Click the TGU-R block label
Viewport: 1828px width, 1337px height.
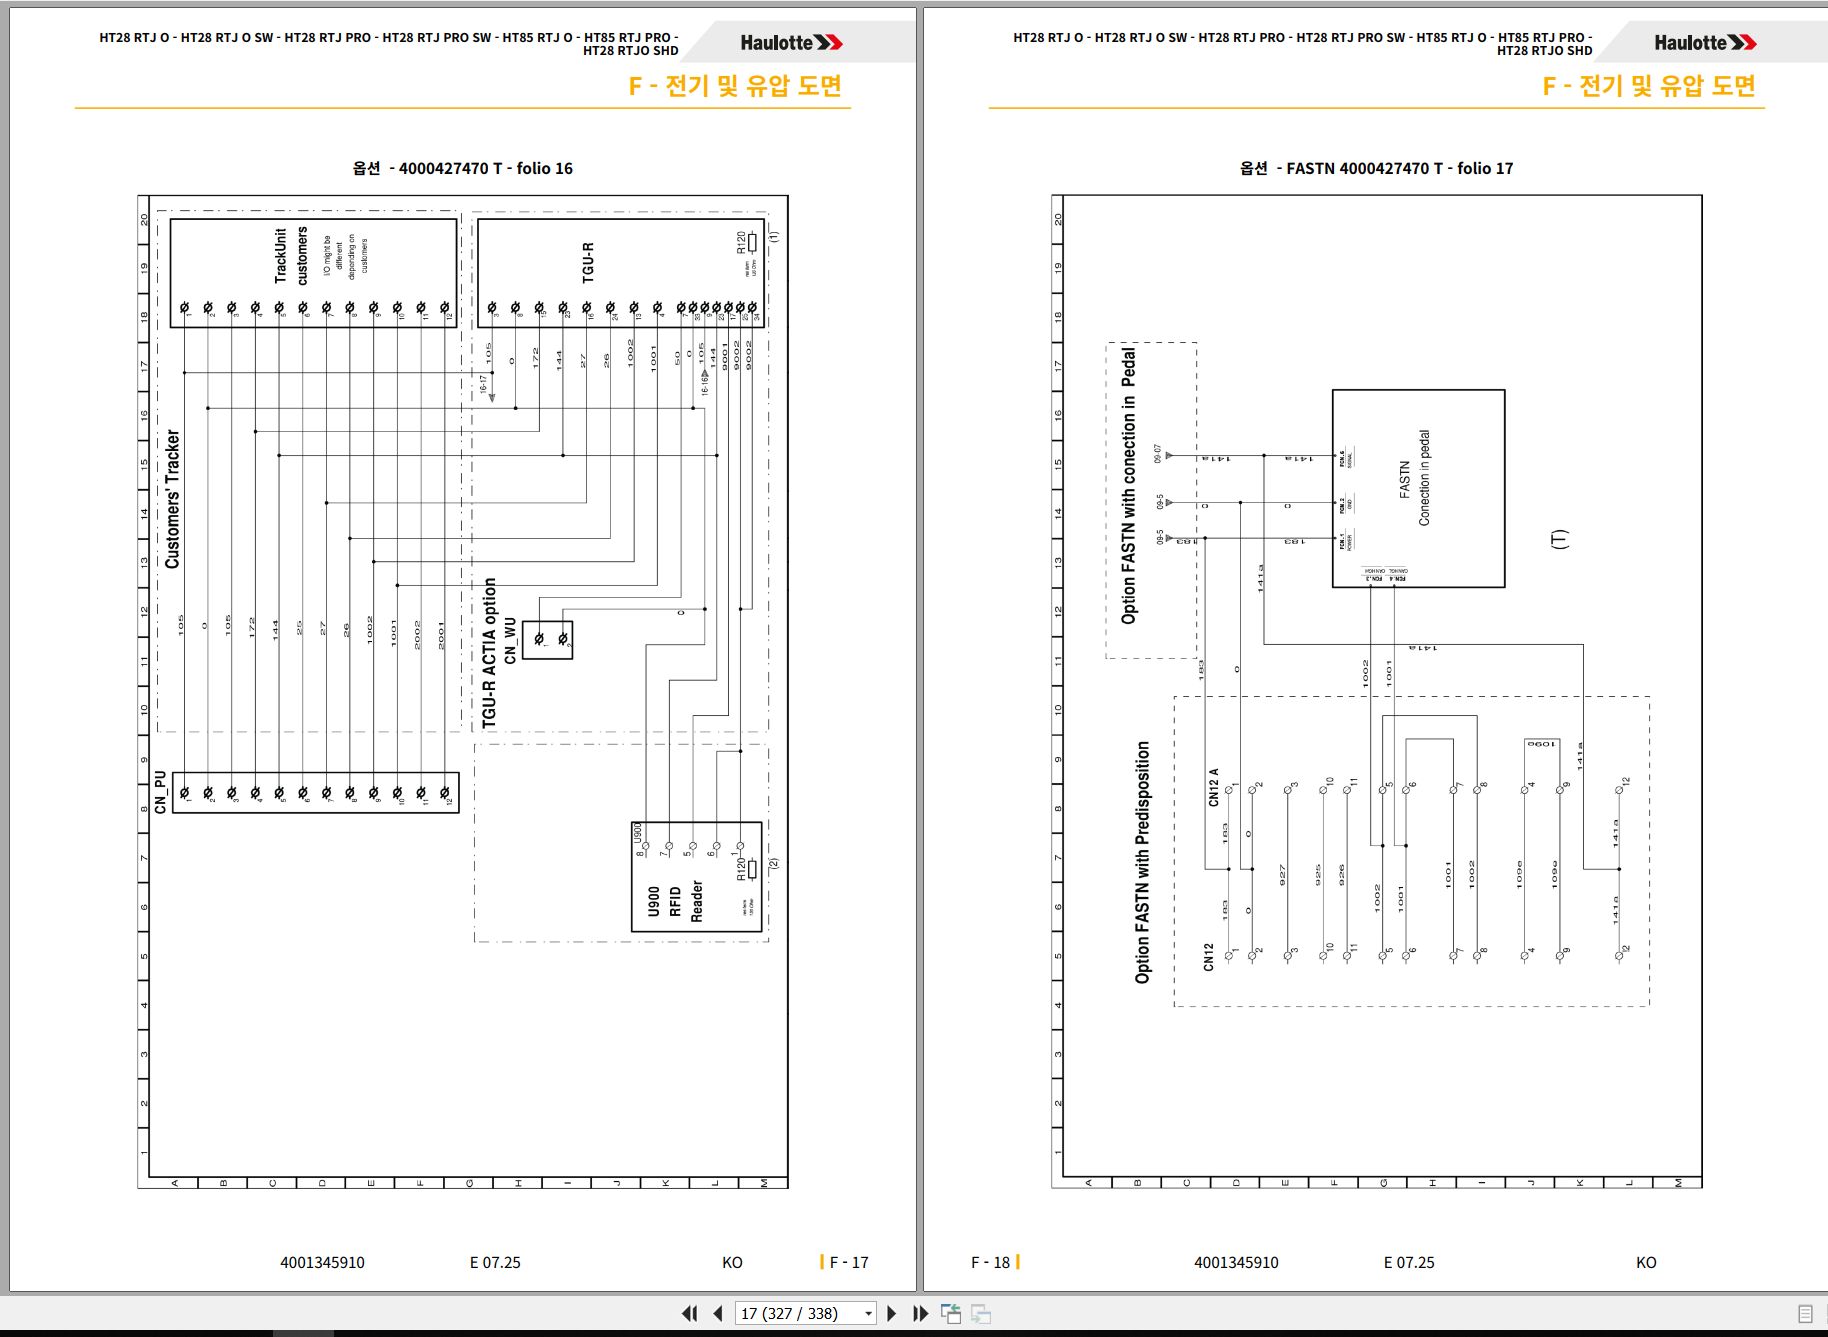tap(588, 262)
